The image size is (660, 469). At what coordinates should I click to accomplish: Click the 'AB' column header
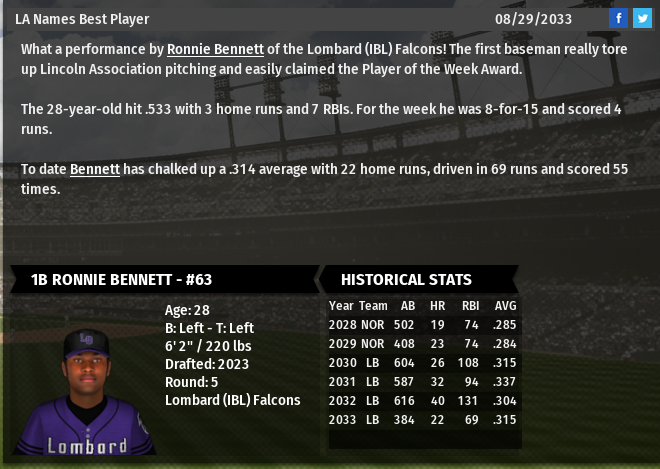point(407,306)
